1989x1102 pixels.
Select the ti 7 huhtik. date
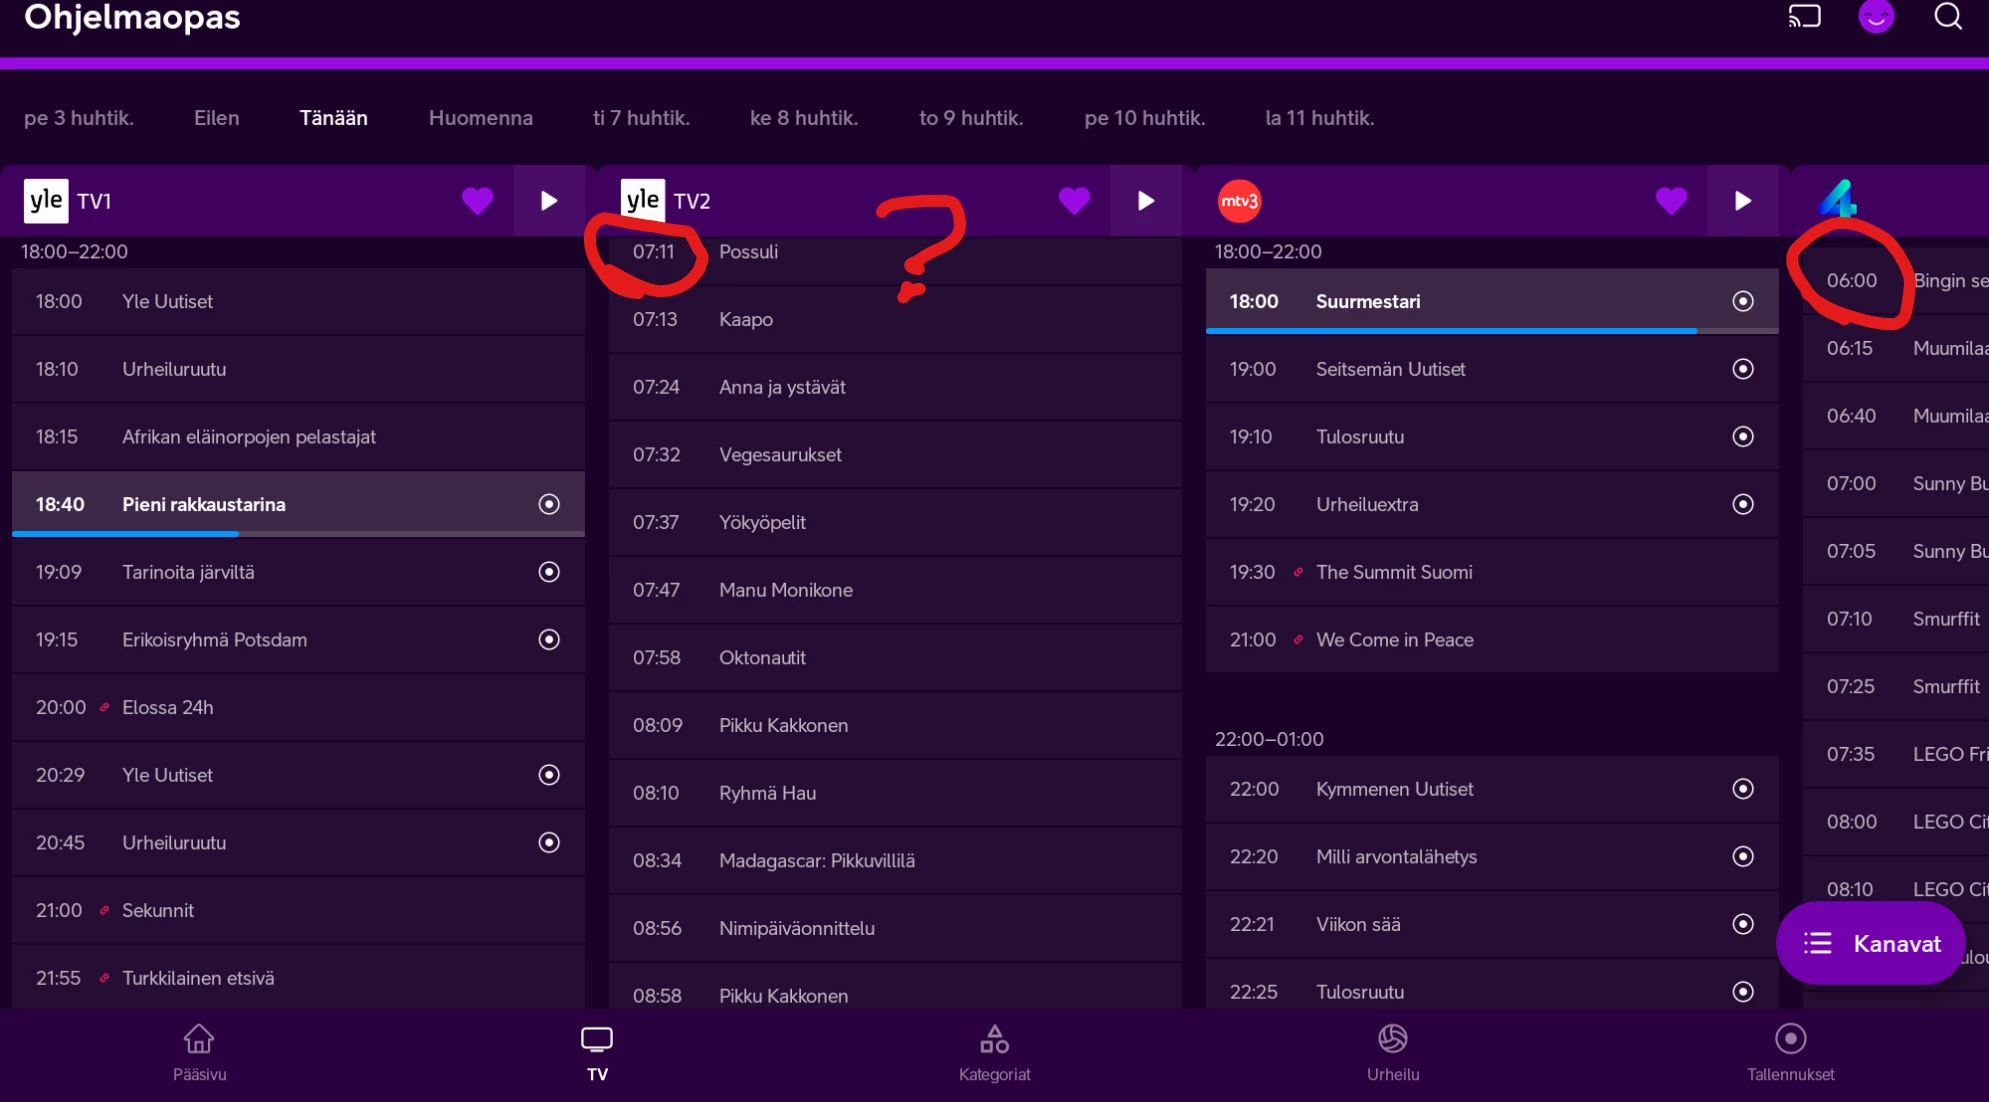pos(641,118)
